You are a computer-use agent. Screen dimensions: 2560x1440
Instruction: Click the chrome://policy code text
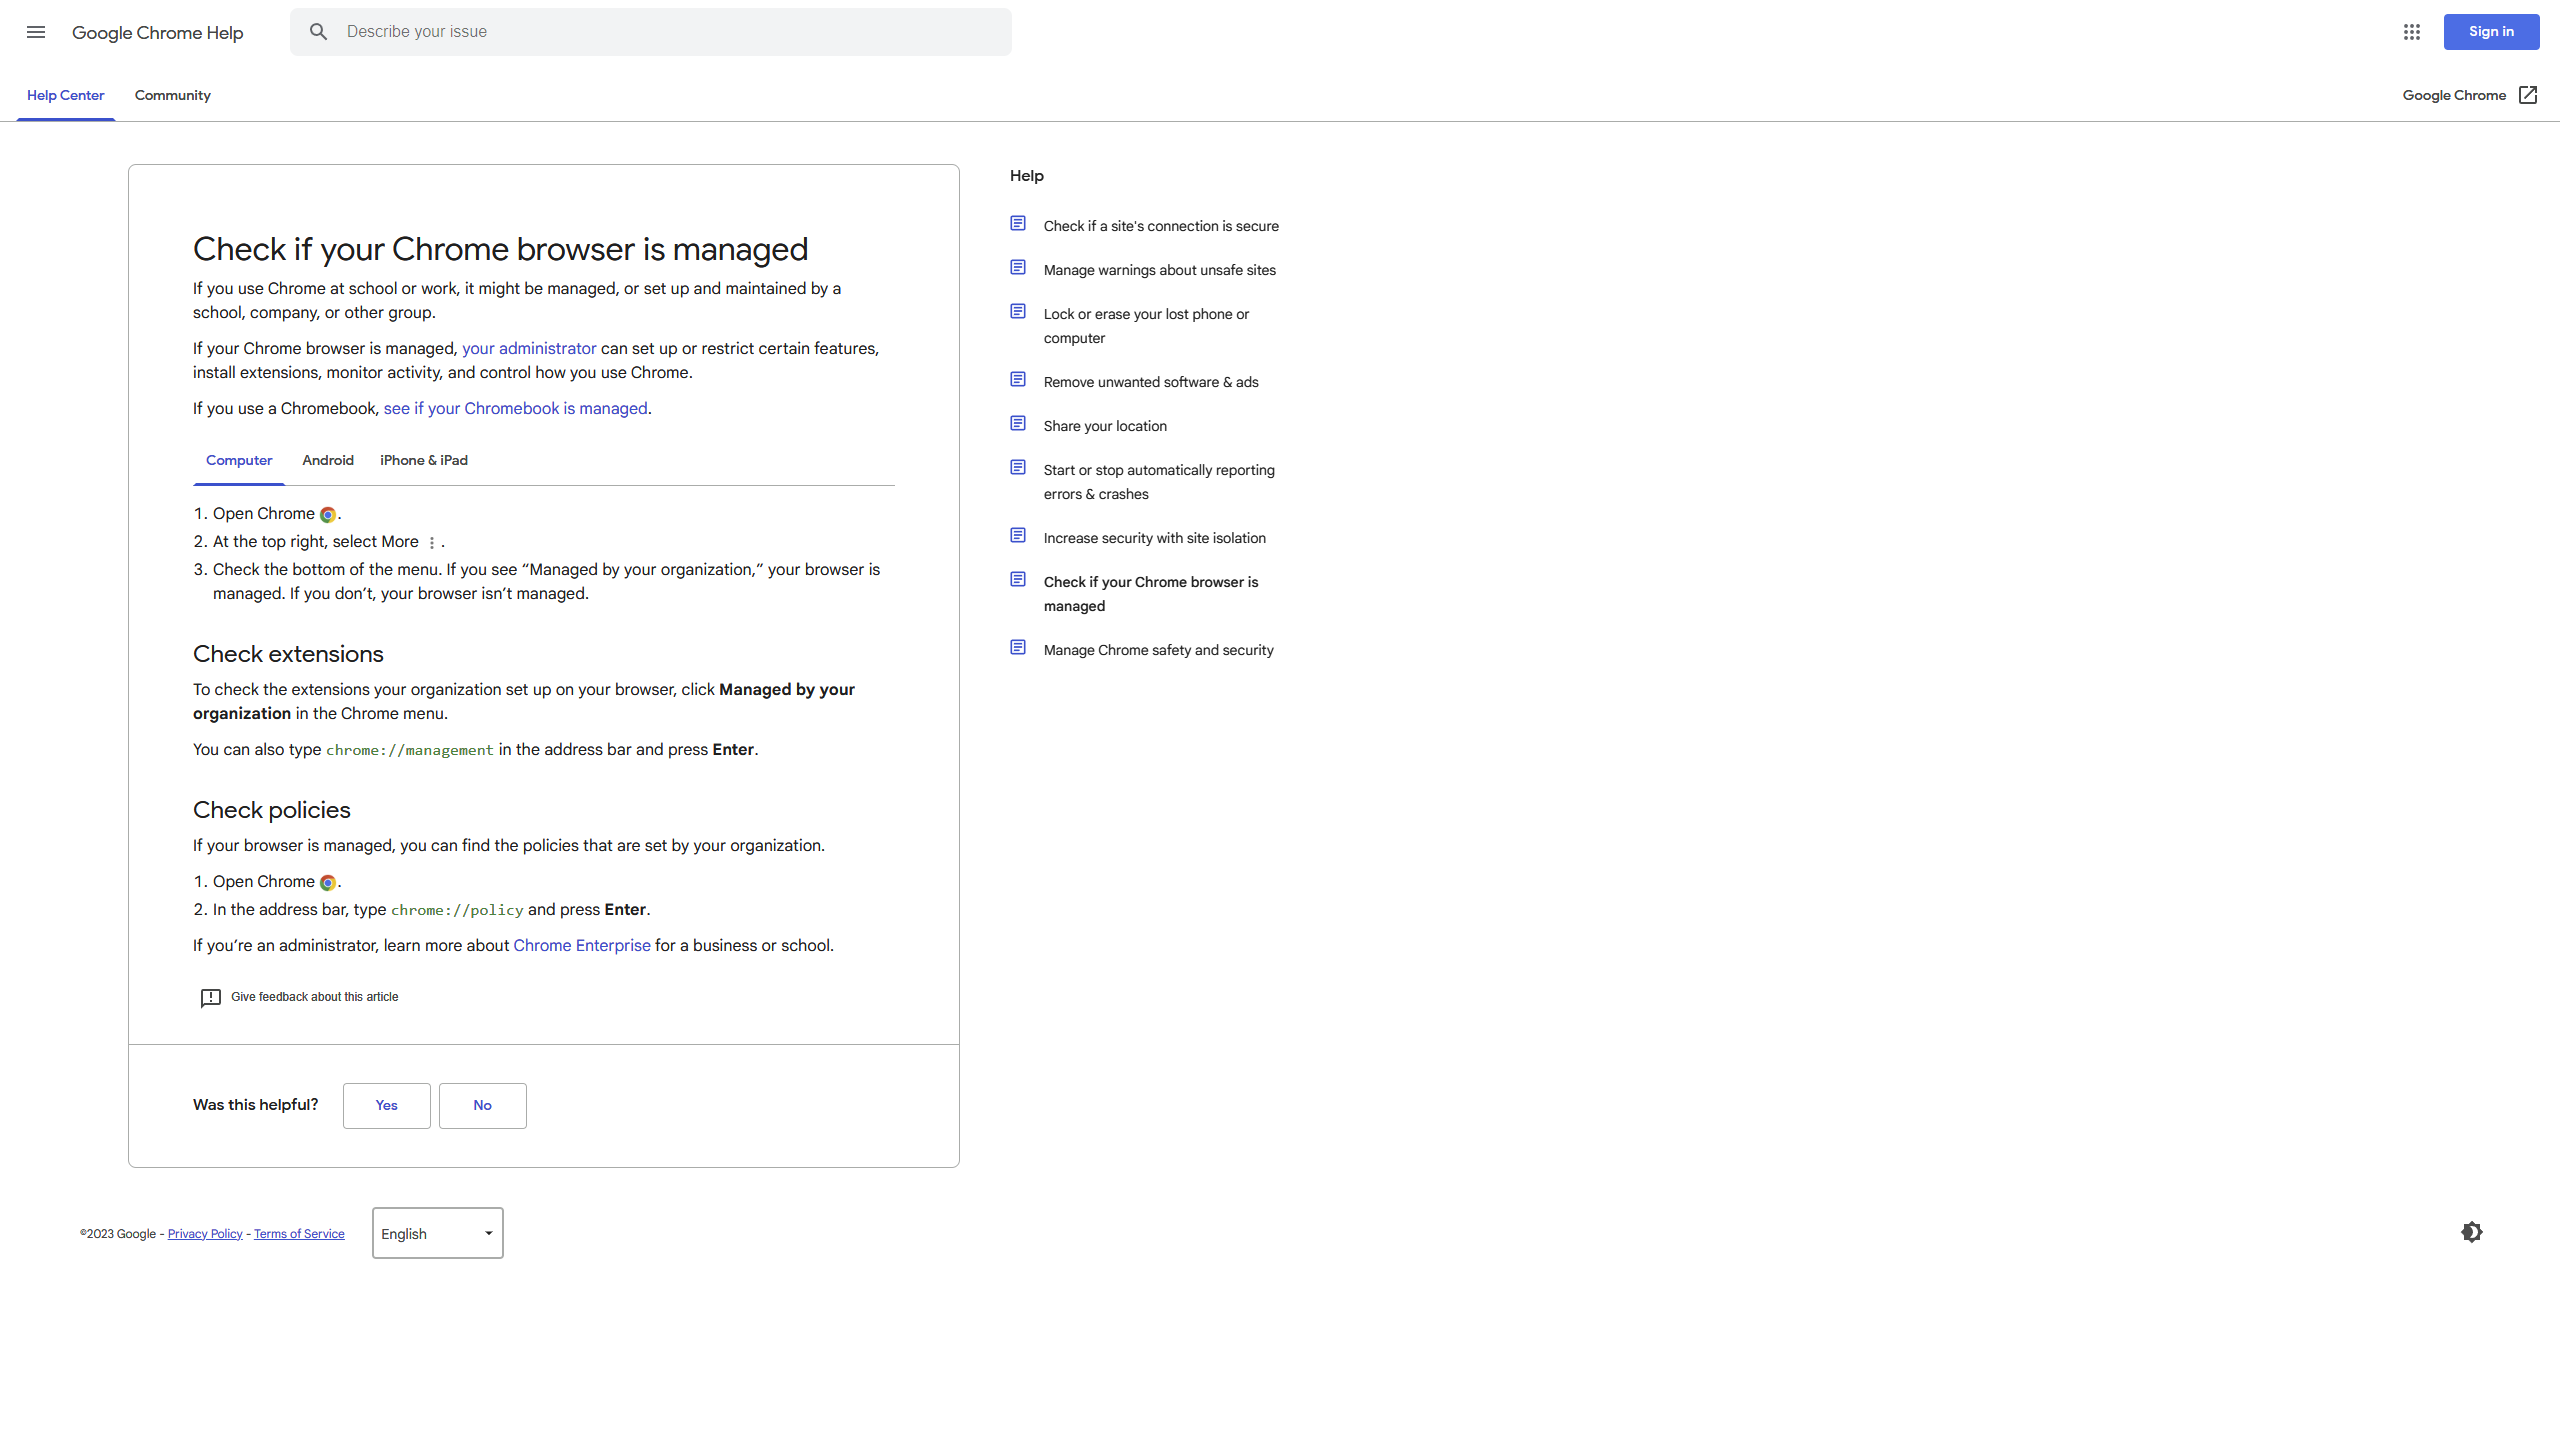click(457, 910)
